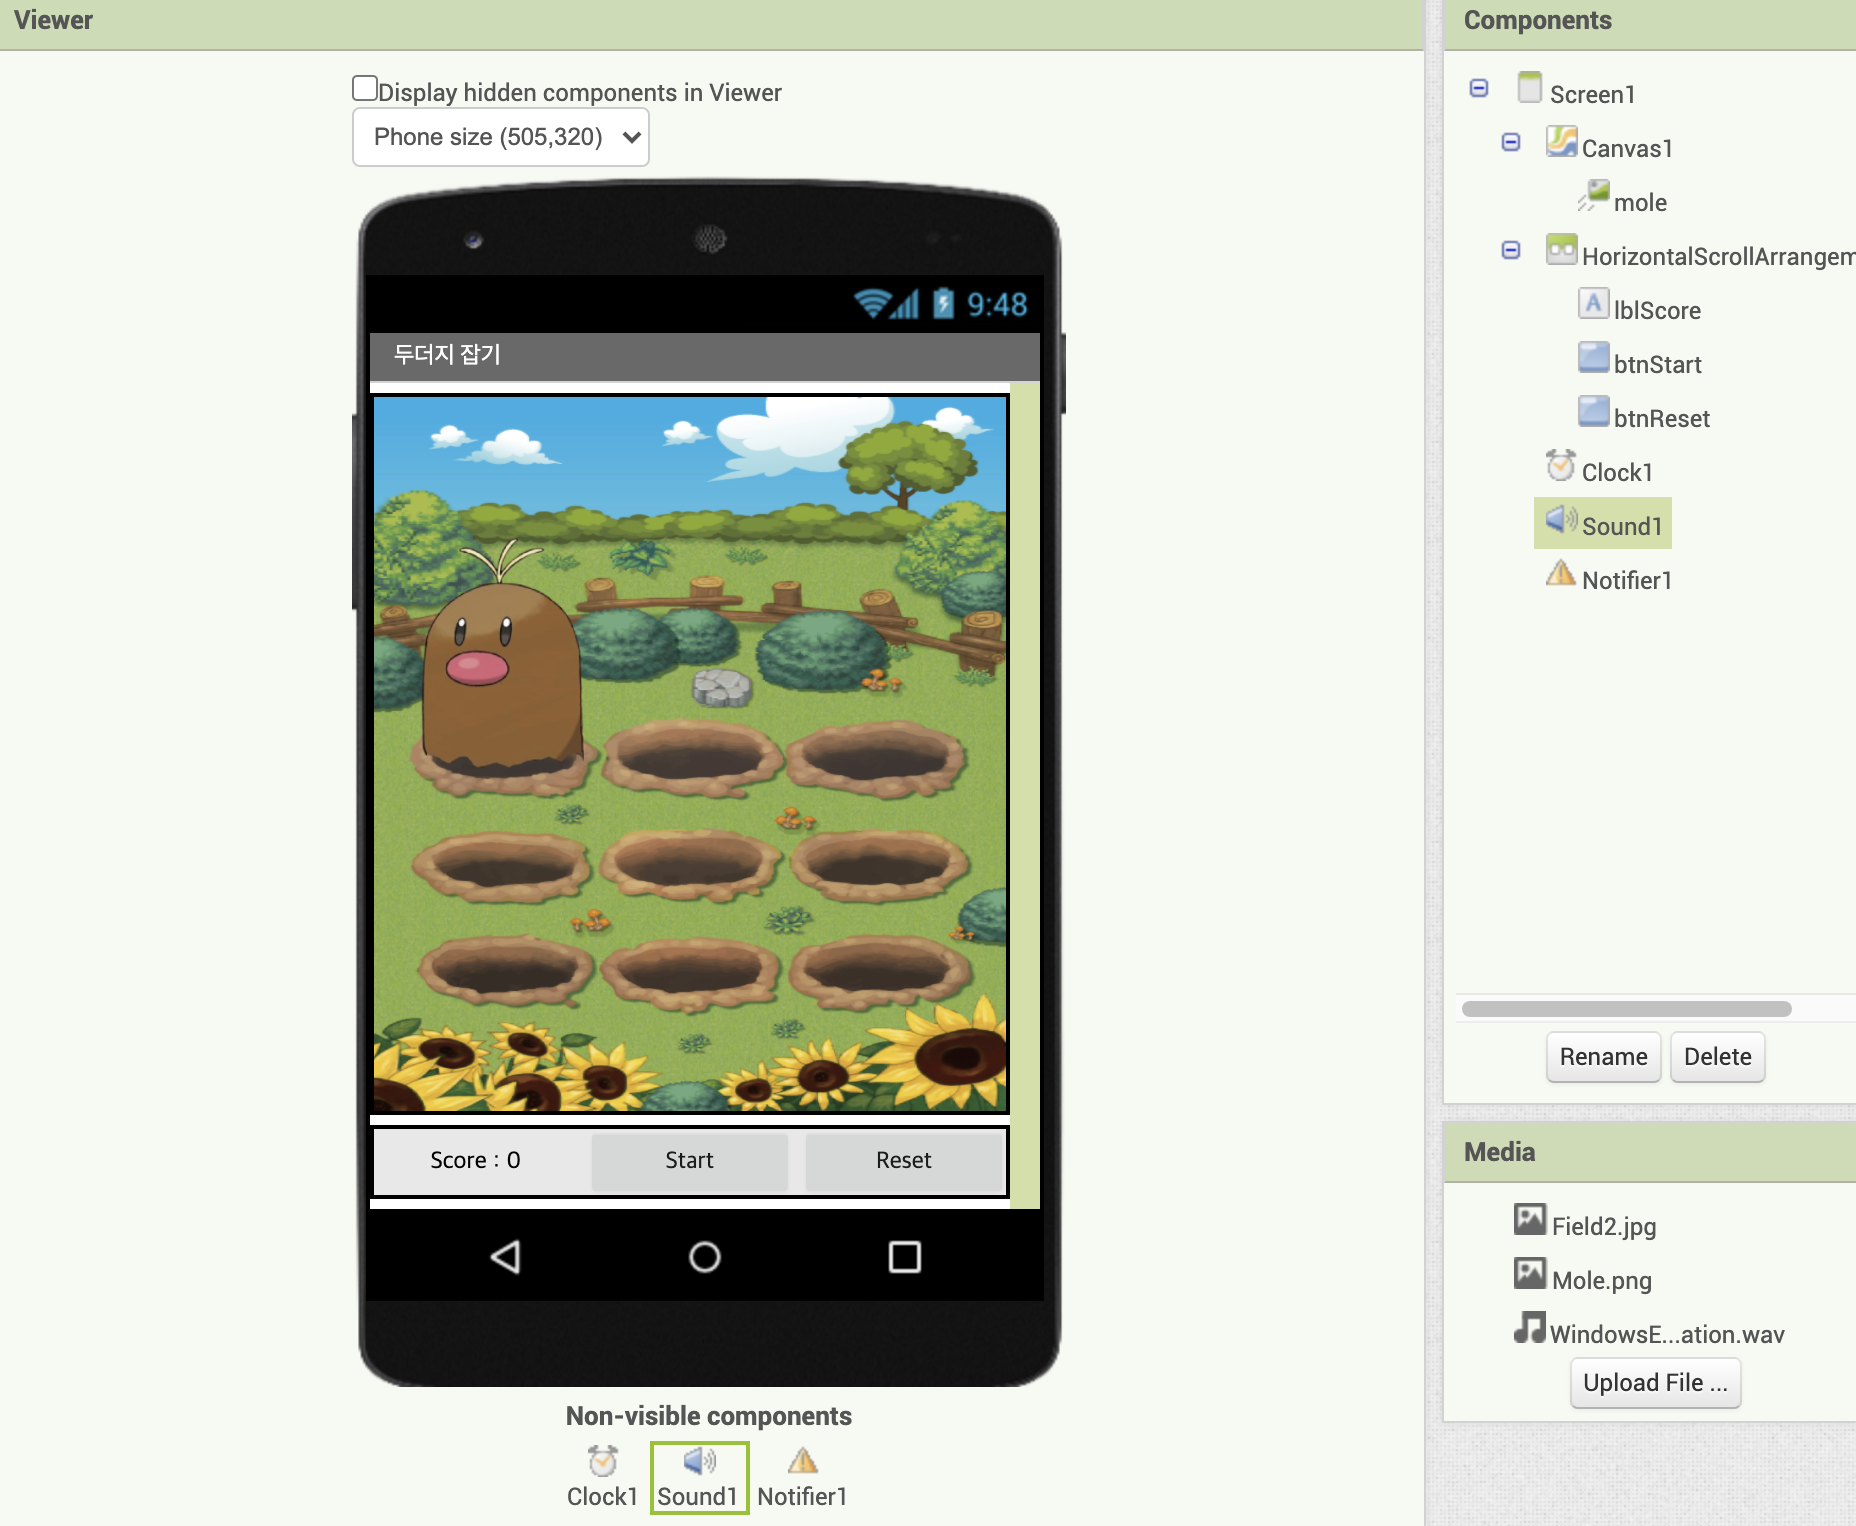Screen dimensions: 1856x1526
Task: Select mole in the Components tree
Action: point(1640,202)
